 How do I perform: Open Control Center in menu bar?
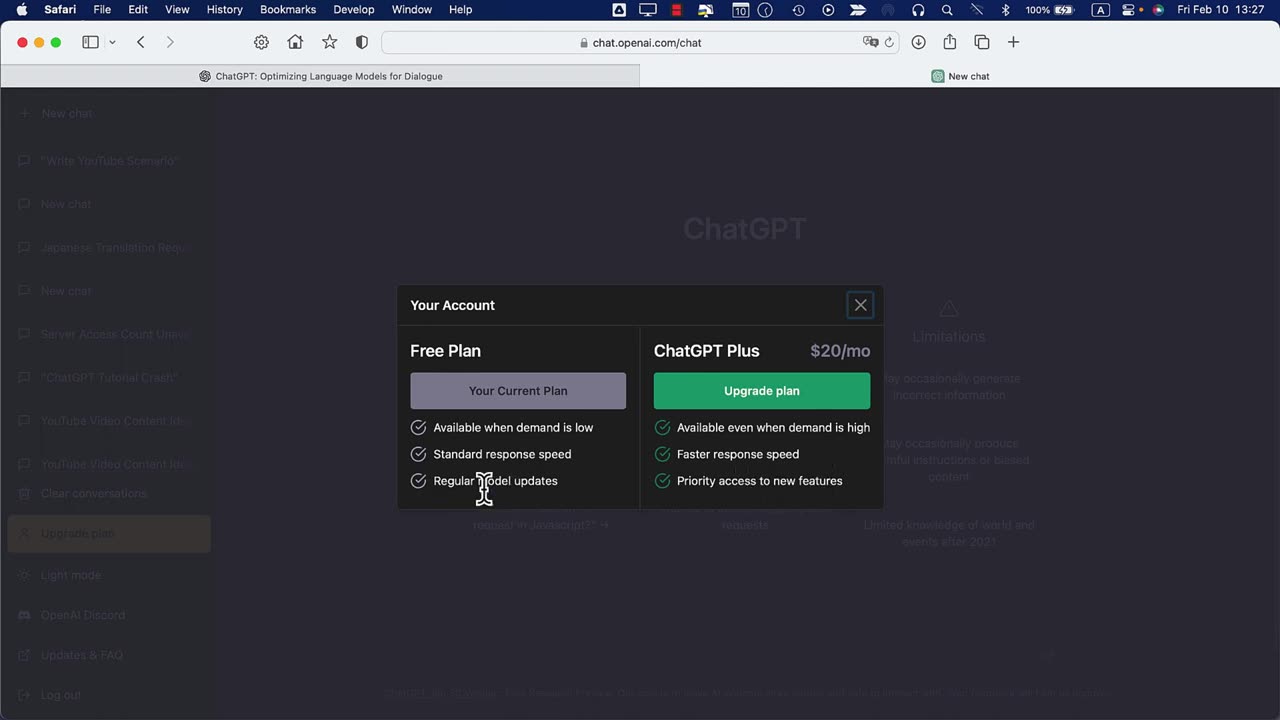tap(1129, 10)
